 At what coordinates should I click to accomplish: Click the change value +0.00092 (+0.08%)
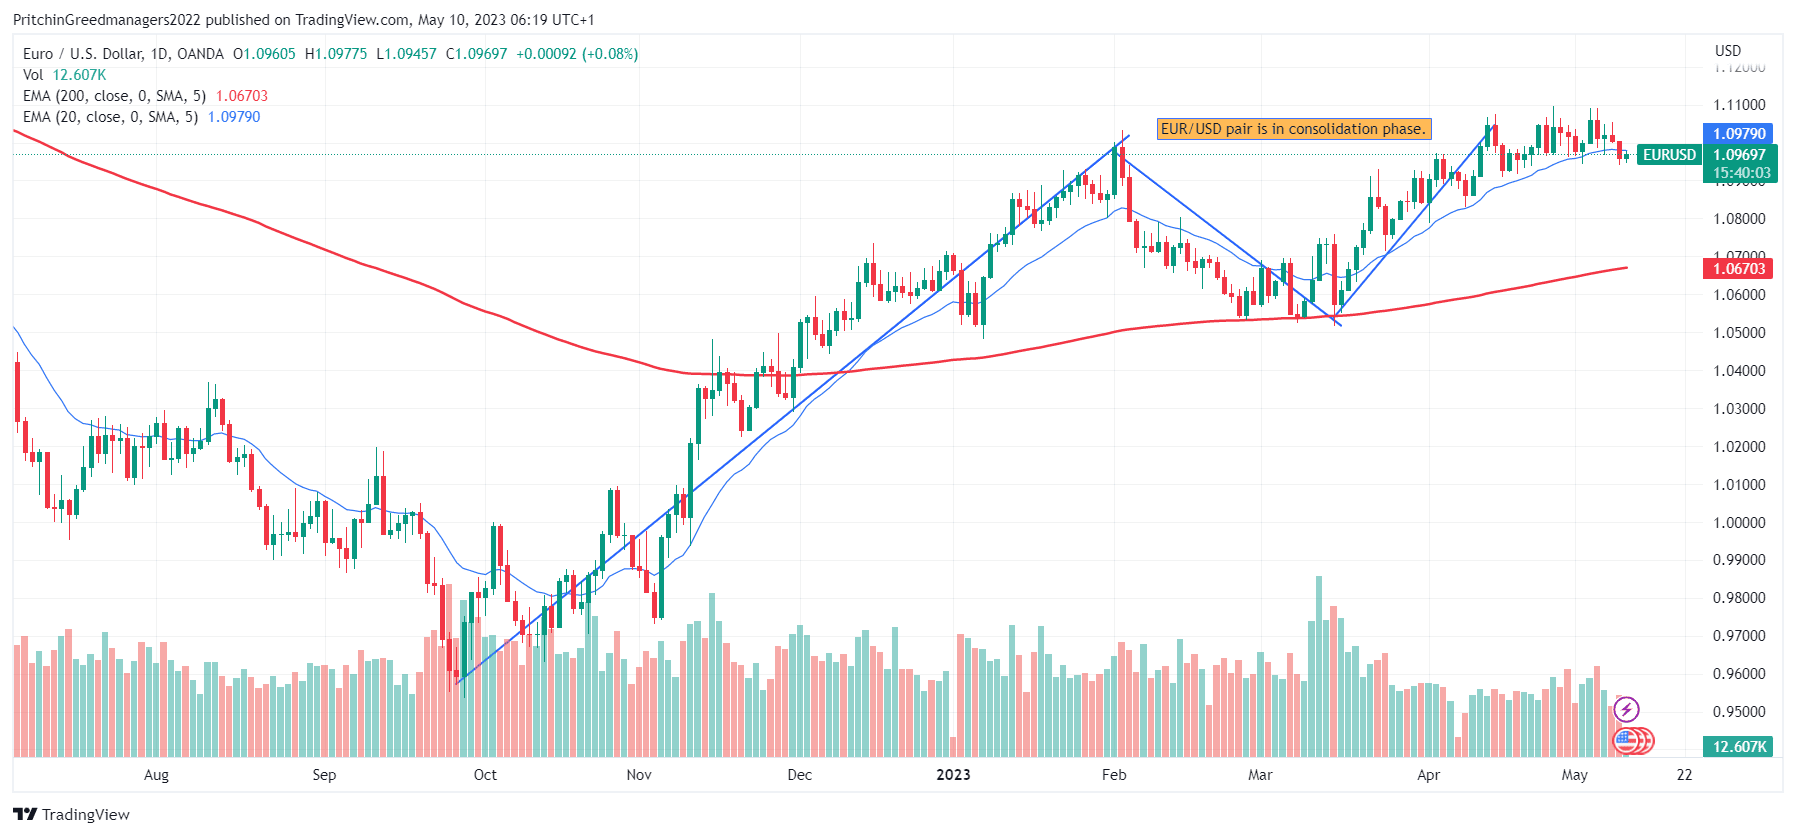[577, 54]
